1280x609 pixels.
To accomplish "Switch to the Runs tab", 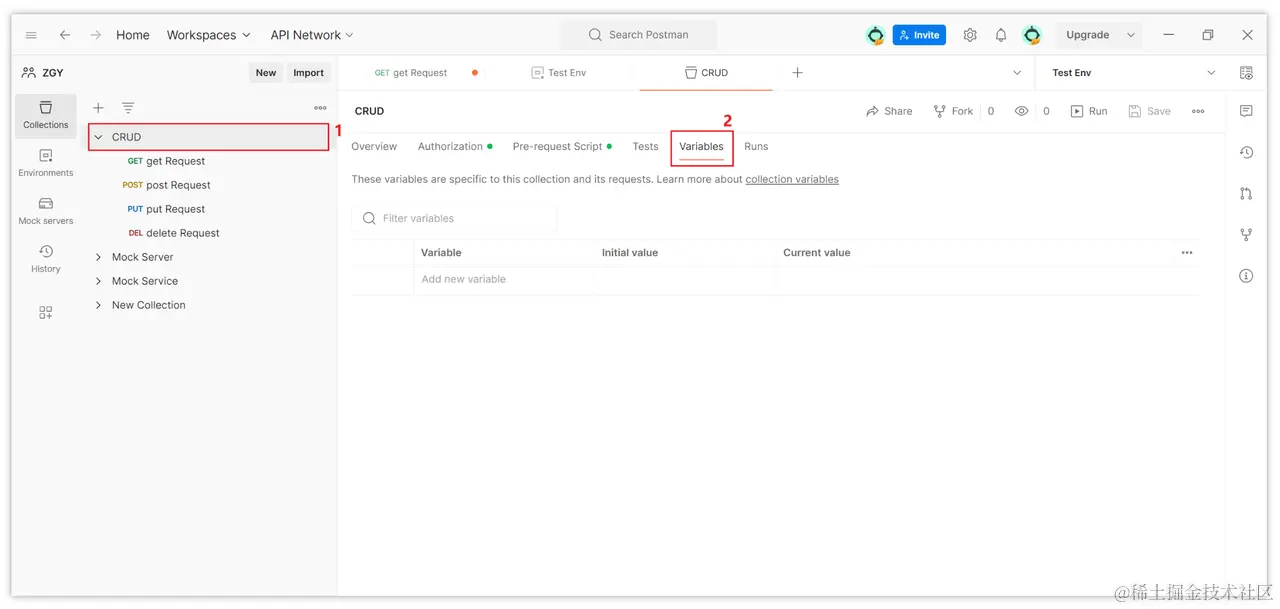I will tap(756, 146).
